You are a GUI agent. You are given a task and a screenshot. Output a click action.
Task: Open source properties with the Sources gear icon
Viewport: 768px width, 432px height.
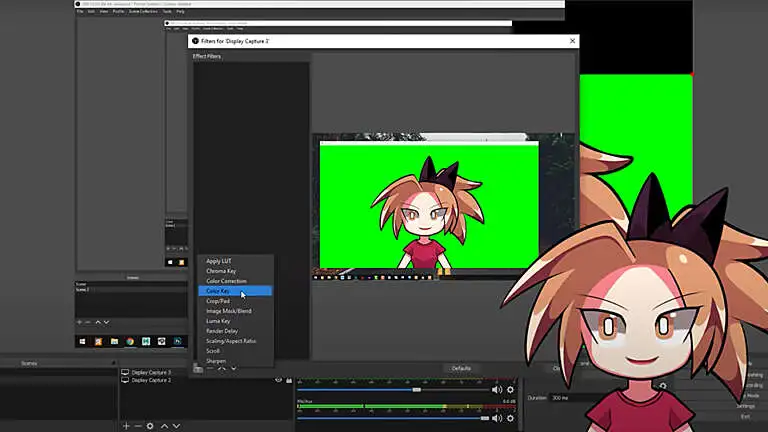click(150, 426)
